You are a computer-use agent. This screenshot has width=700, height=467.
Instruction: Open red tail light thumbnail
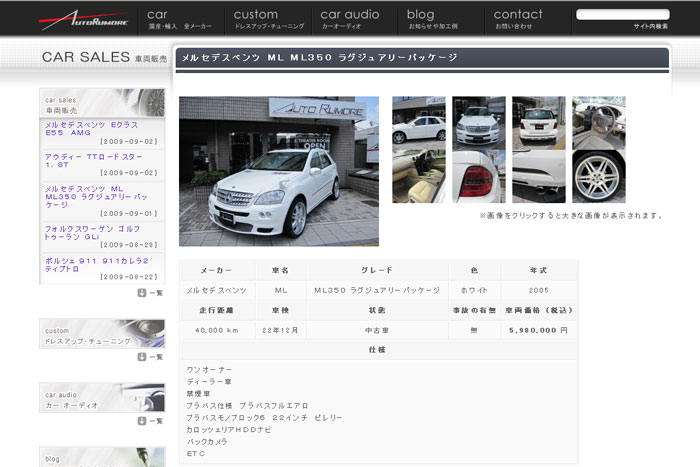[479, 176]
